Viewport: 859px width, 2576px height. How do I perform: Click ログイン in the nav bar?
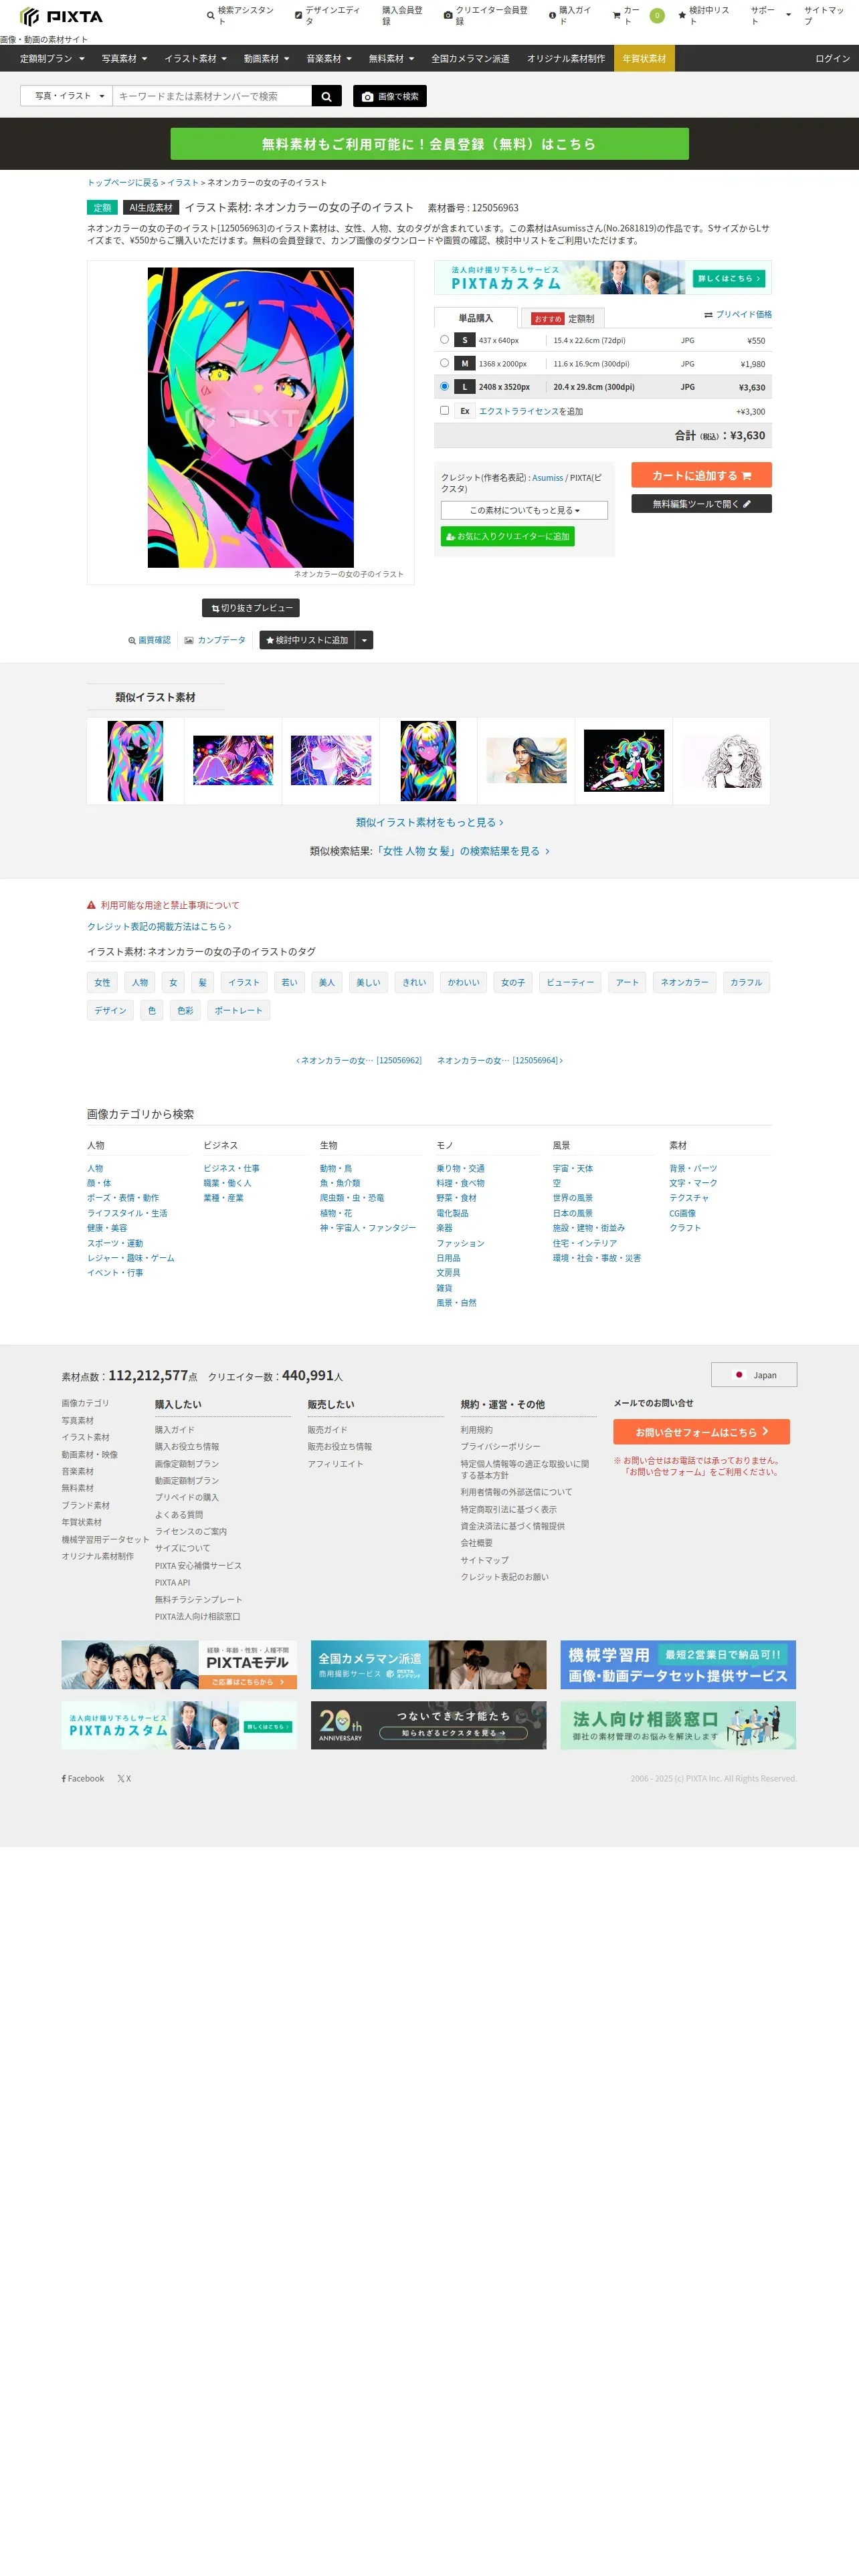pyautogui.click(x=832, y=58)
